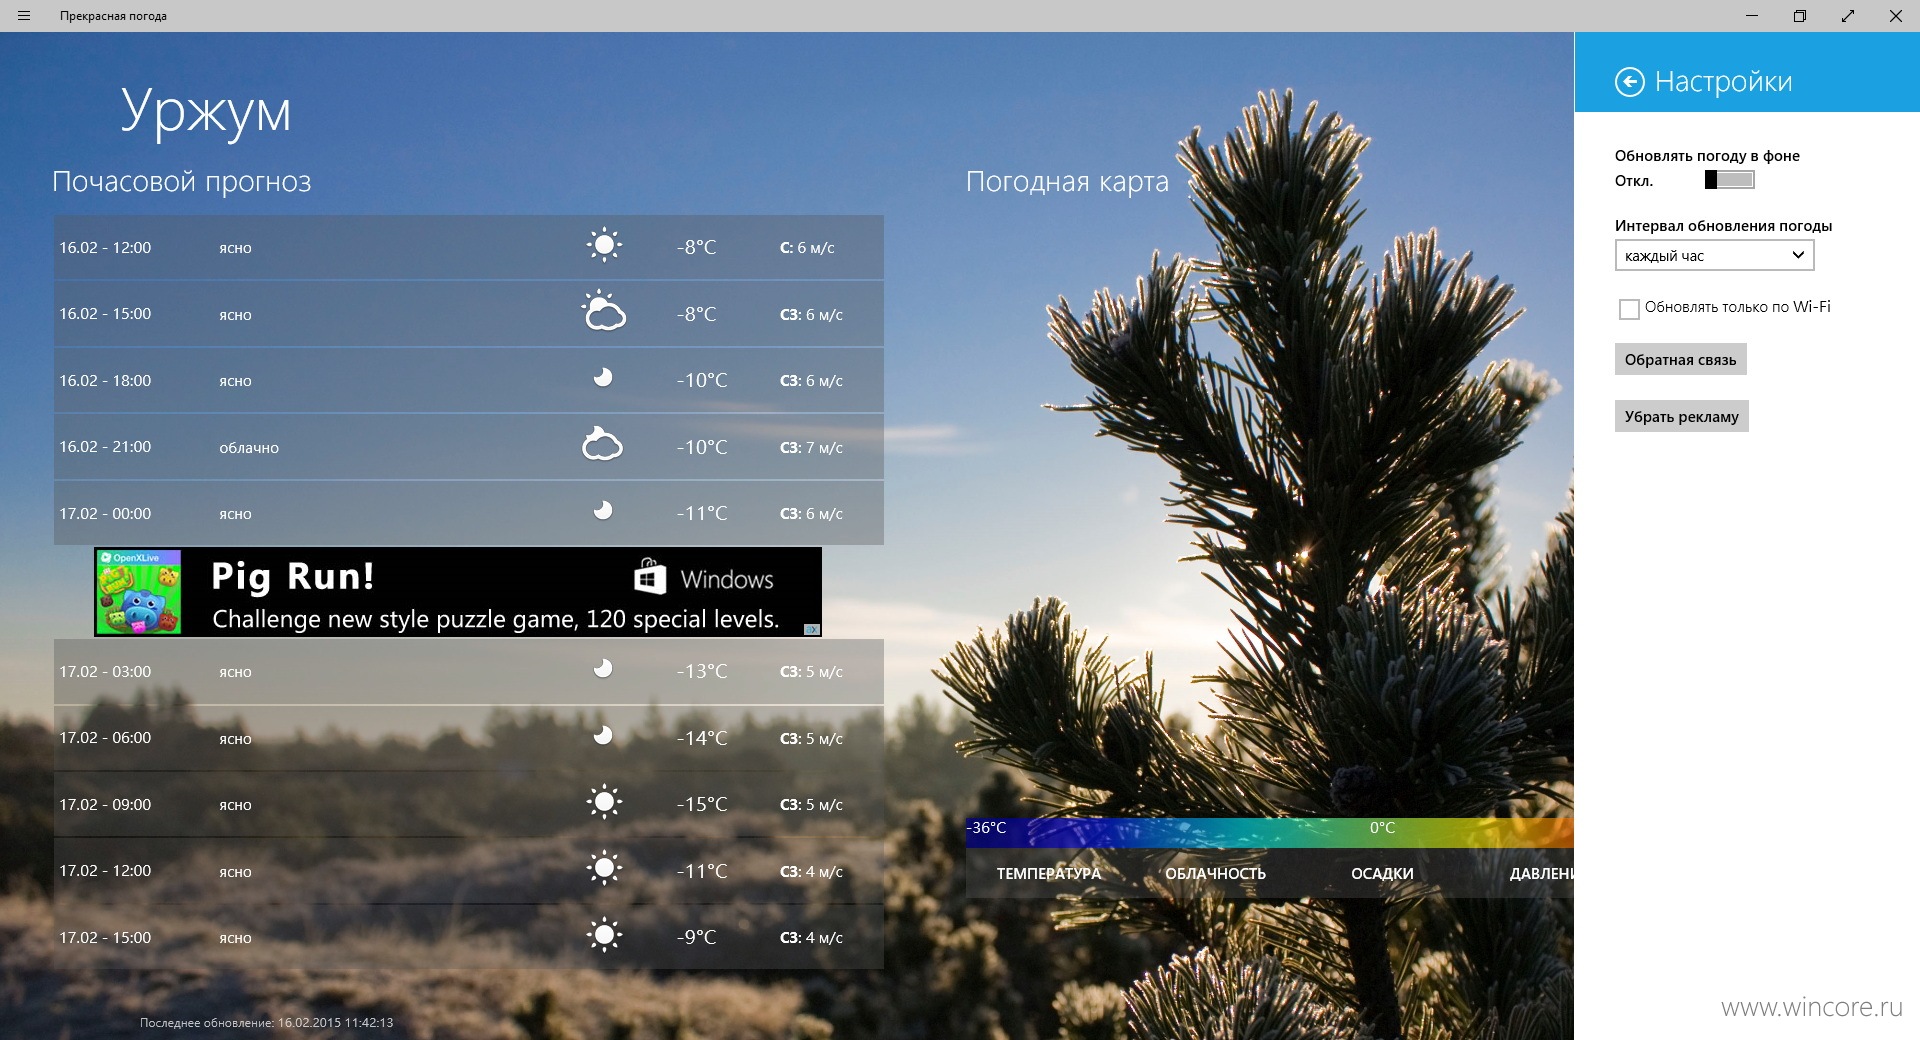Click the 17.02 - 15:00 time label
This screenshot has height=1040, width=1920.
click(x=105, y=937)
